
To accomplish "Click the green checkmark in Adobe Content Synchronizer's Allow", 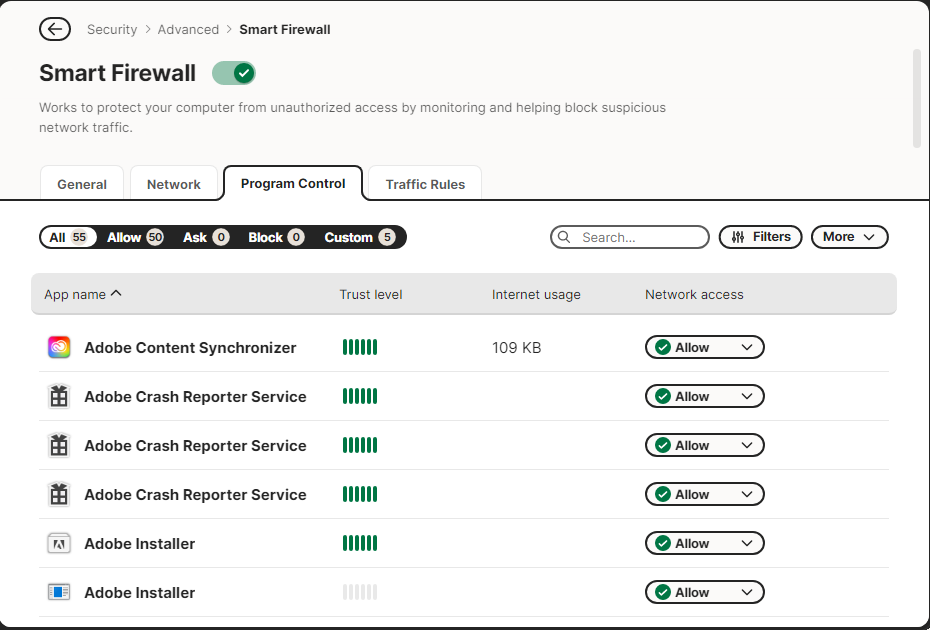I will pyautogui.click(x=662, y=348).
